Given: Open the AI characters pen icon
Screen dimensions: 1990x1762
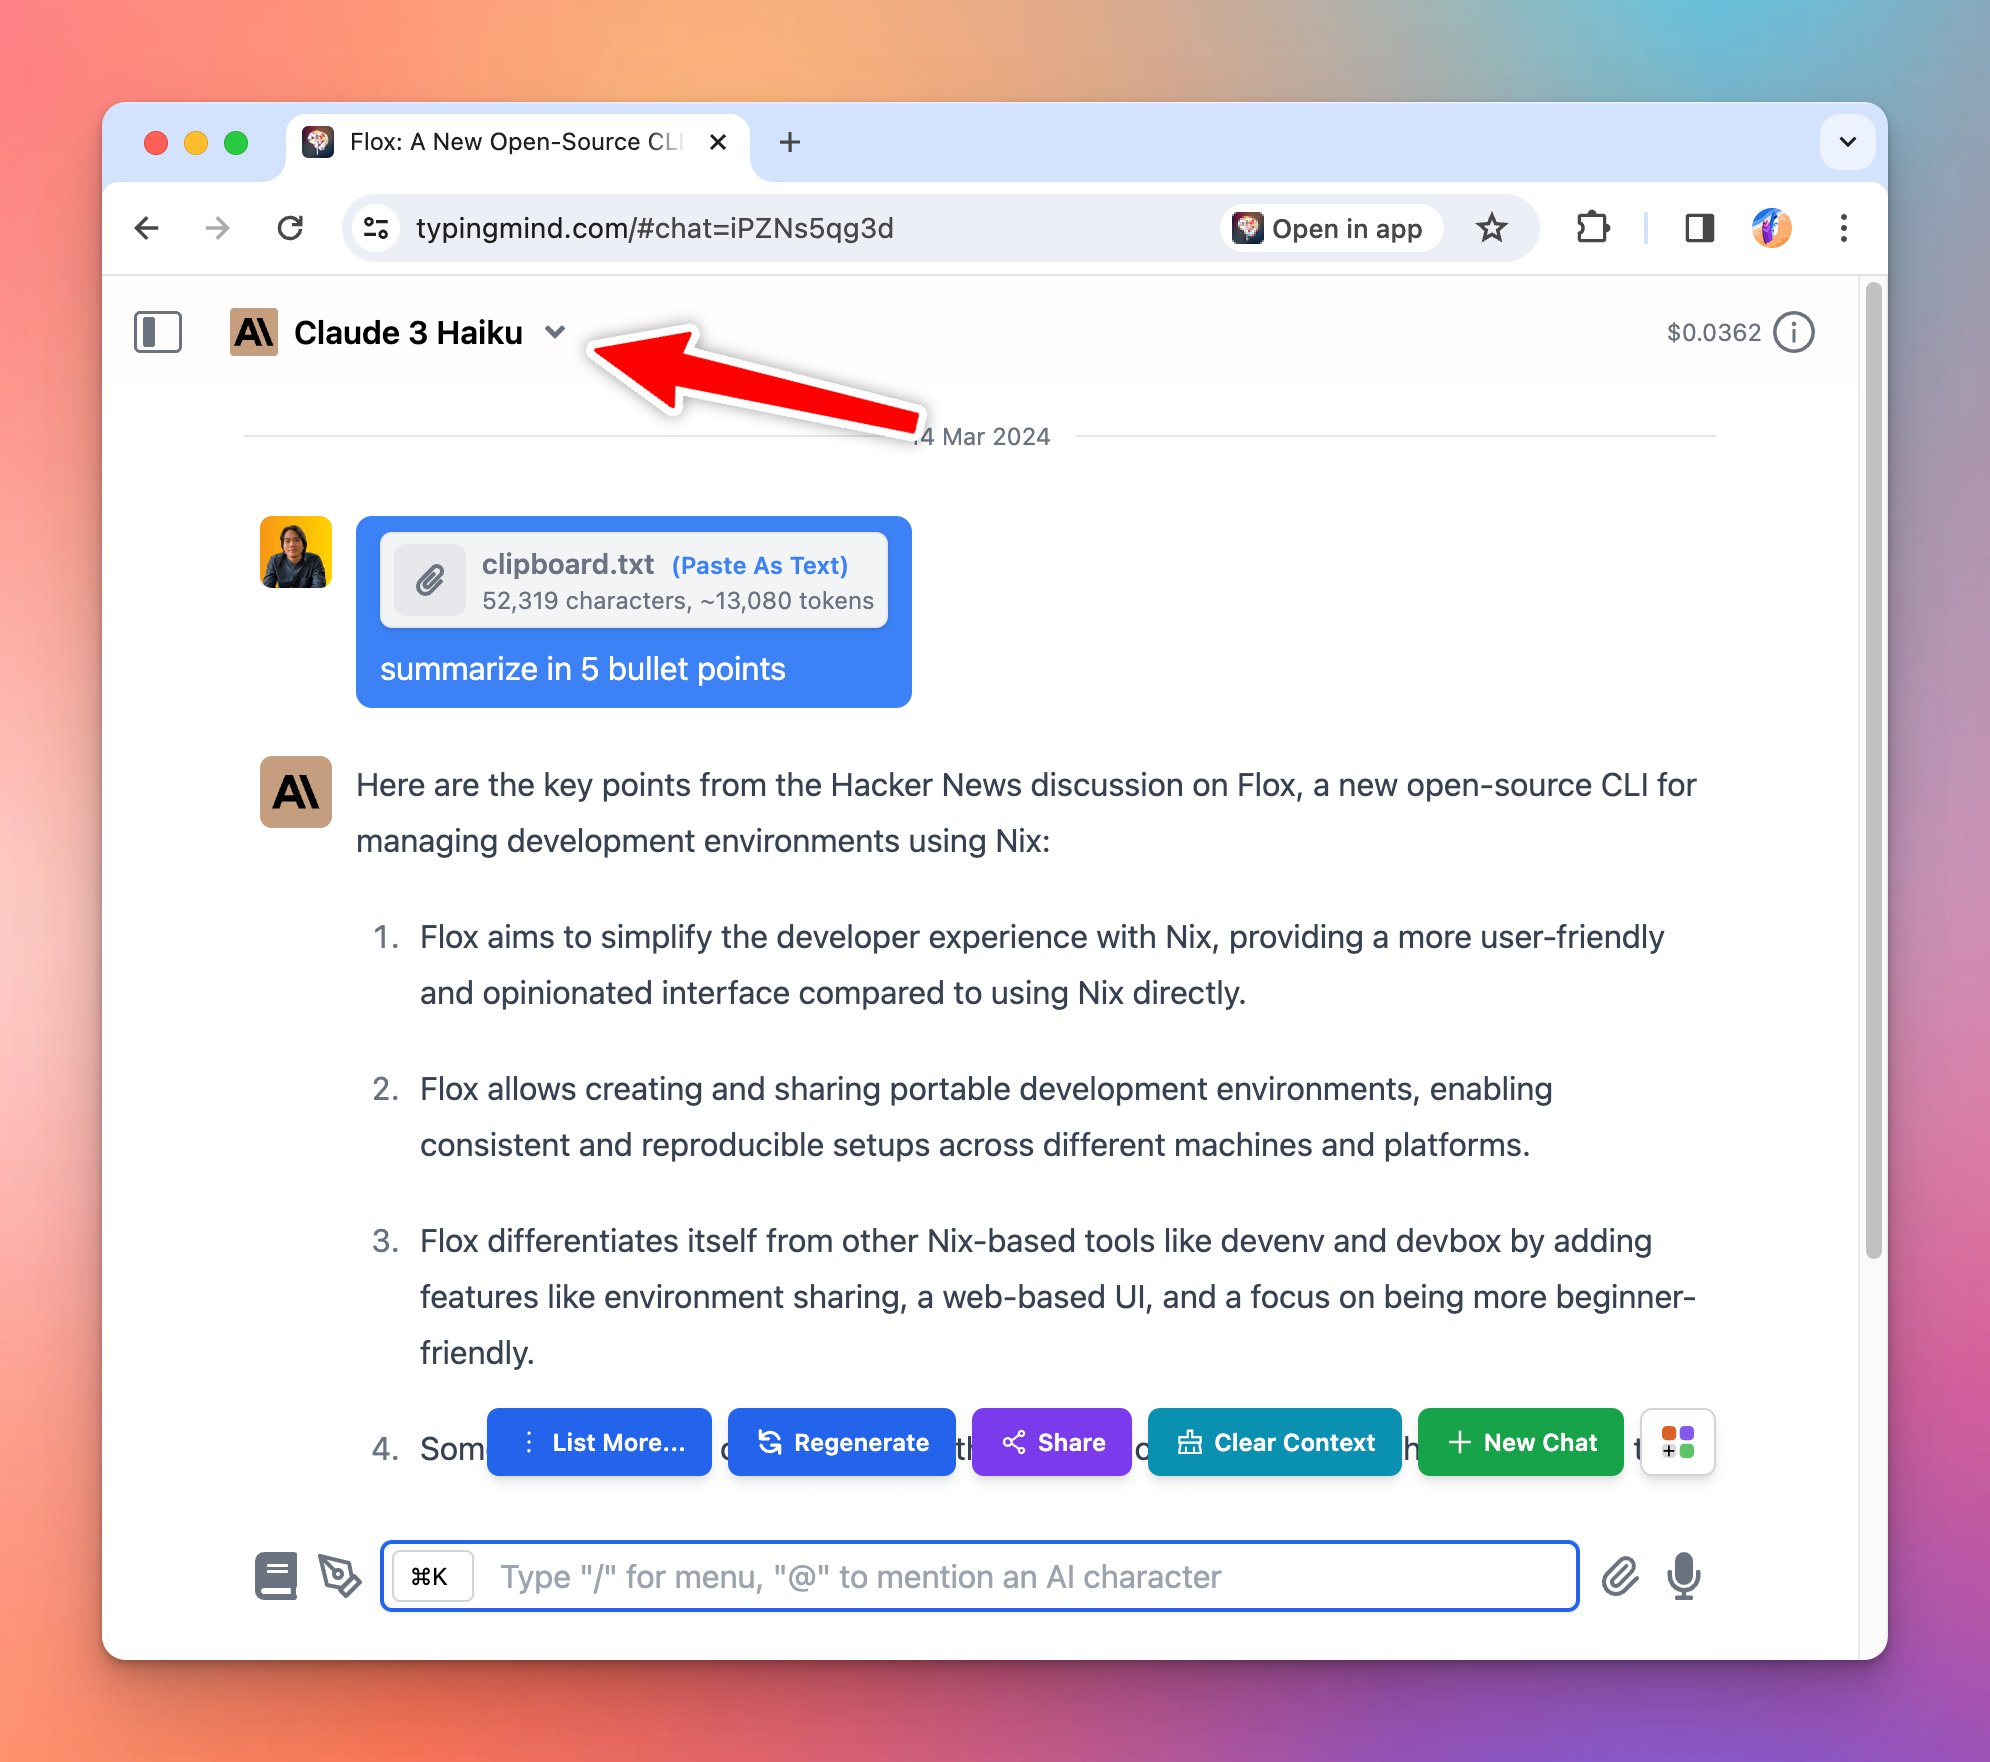Looking at the screenshot, I should [x=340, y=1576].
